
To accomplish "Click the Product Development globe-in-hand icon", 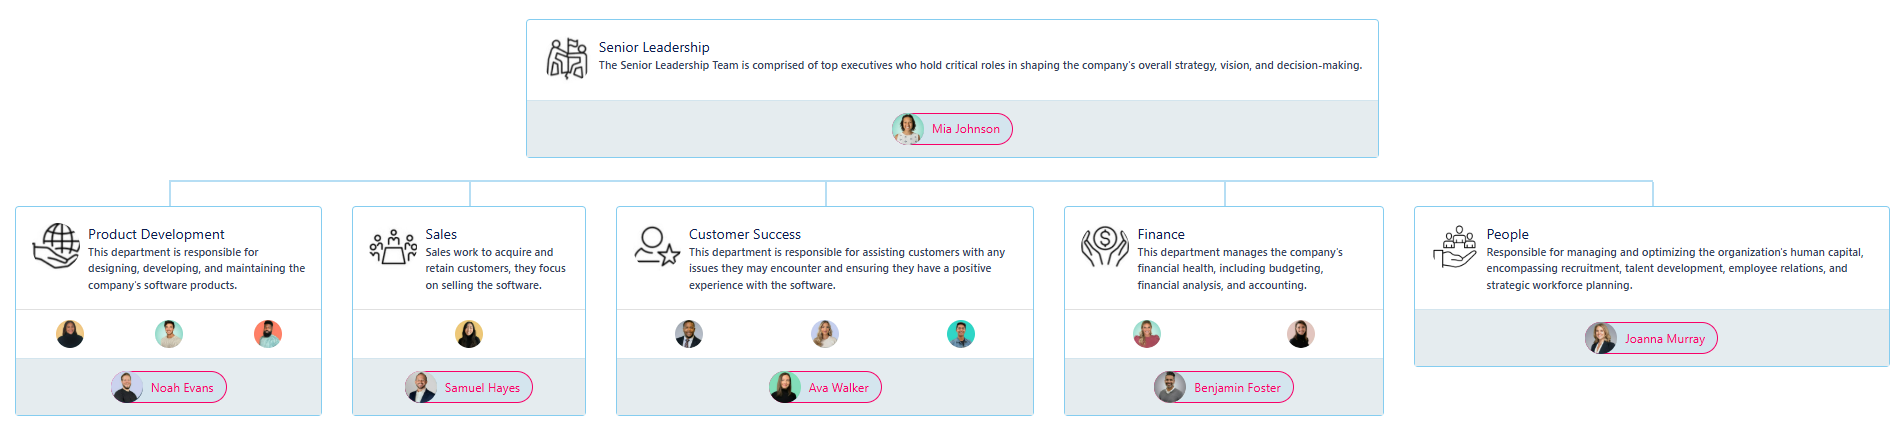I will coord(56,246).
